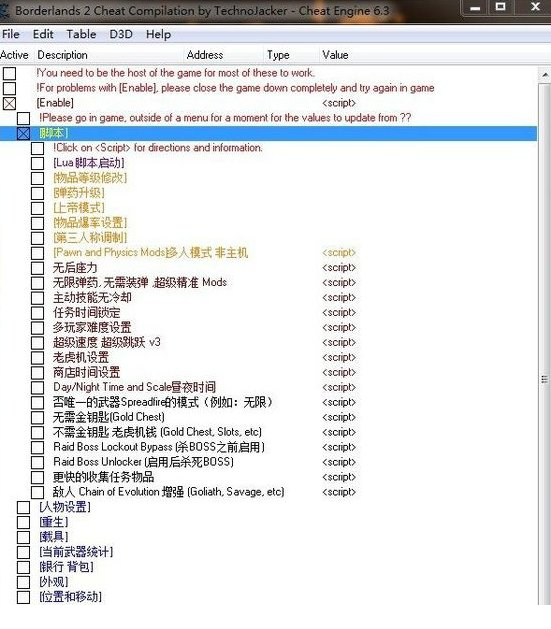Expand the [外观] group checkbox
Screen dimensions: 551x629
coord(23,582)
